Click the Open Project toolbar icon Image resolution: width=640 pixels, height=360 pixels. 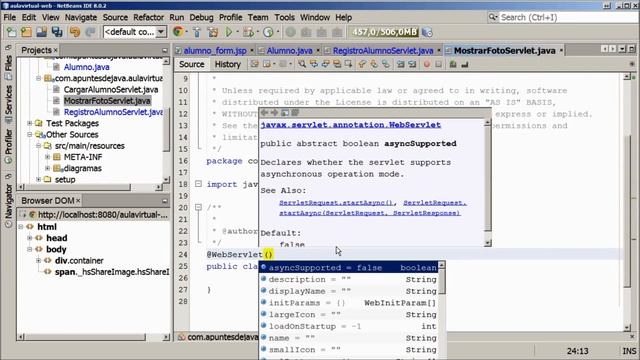pyautogui.click(x=41, y=32)
